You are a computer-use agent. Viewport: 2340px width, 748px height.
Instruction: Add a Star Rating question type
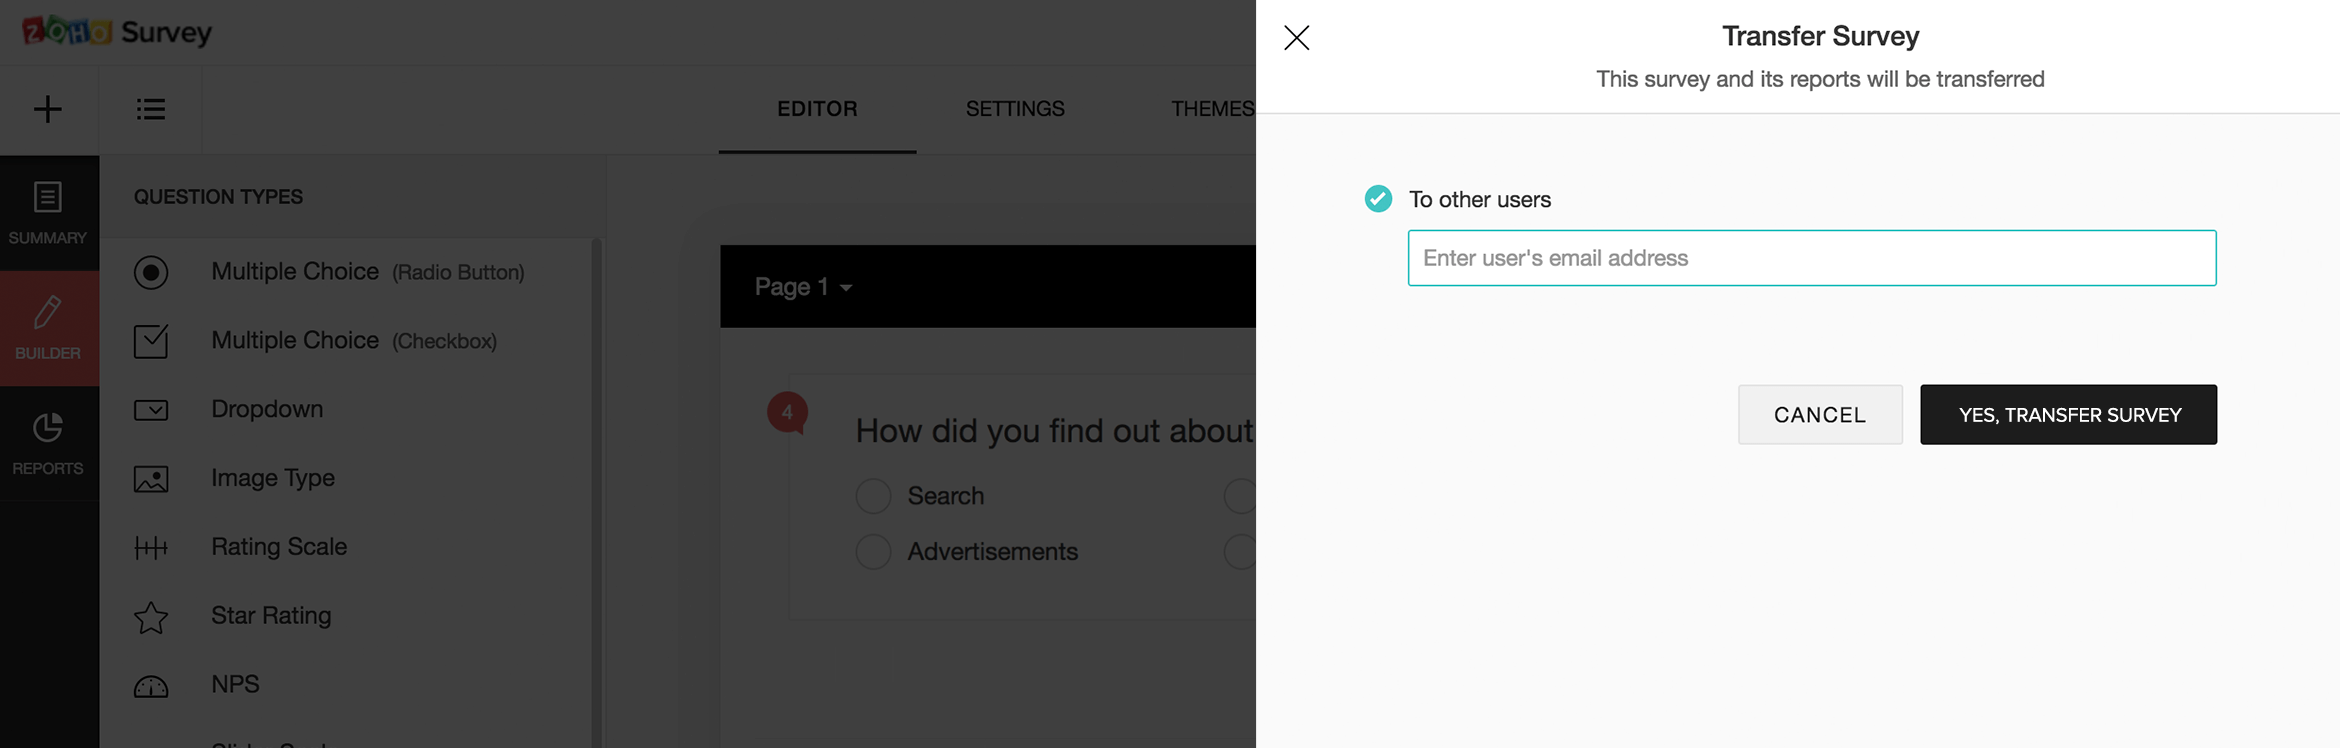[270, 616]
